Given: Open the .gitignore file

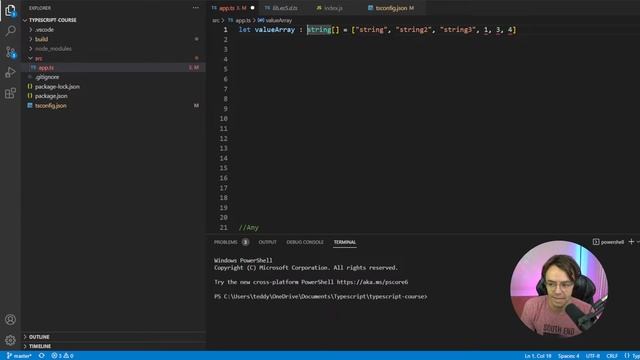Looking at the screenshot, I should point(47,77).
